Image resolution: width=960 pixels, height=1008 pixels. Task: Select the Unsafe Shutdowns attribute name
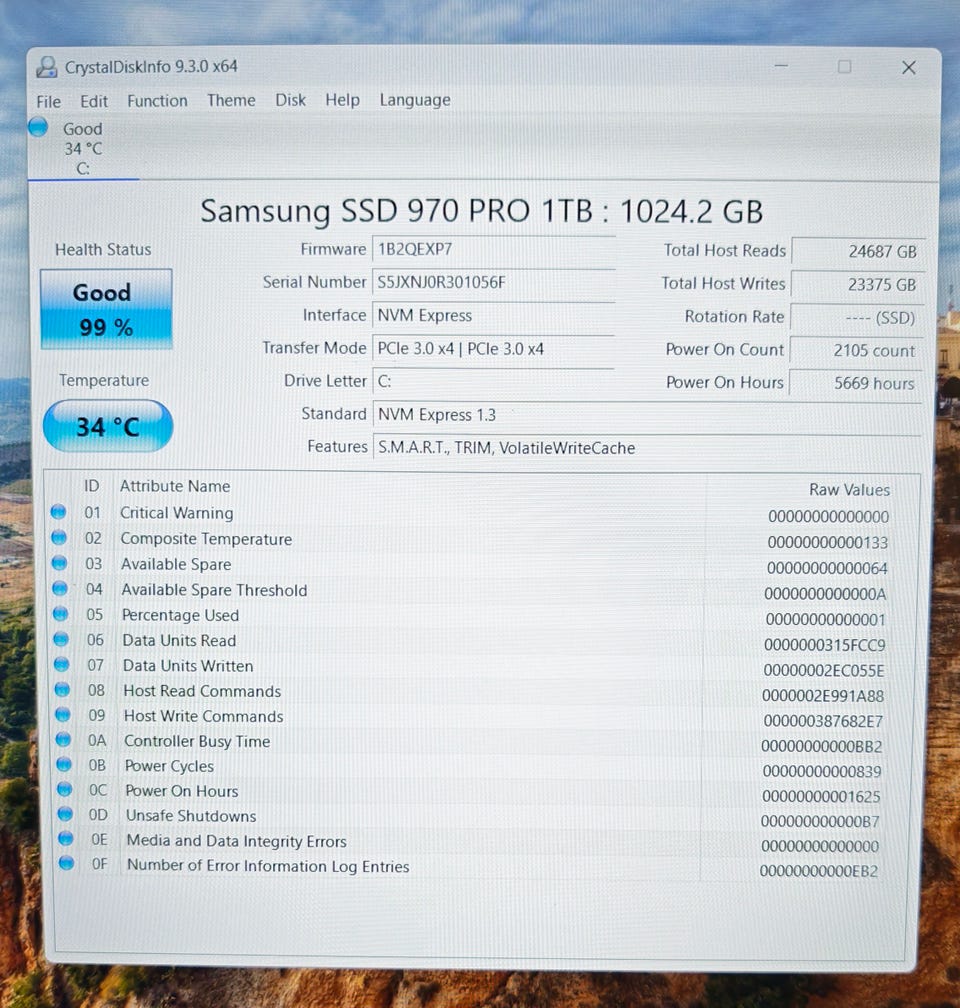191,816
